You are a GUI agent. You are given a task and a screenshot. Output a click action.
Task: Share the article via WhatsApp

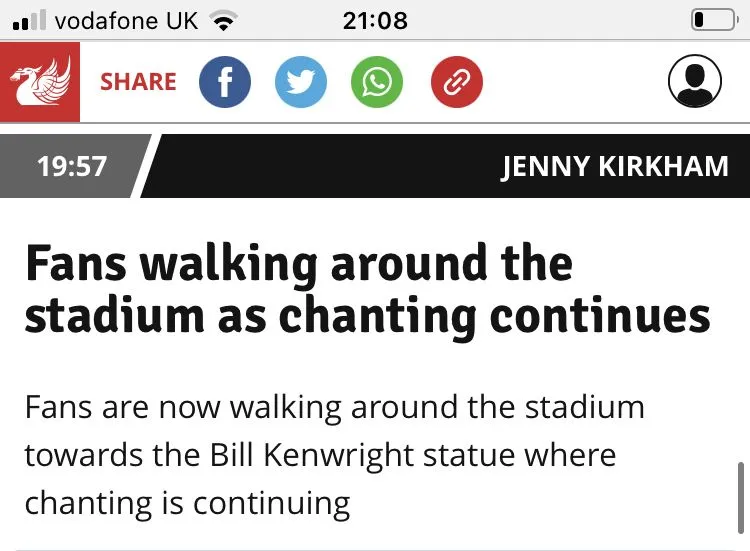[x=377, y=82]
